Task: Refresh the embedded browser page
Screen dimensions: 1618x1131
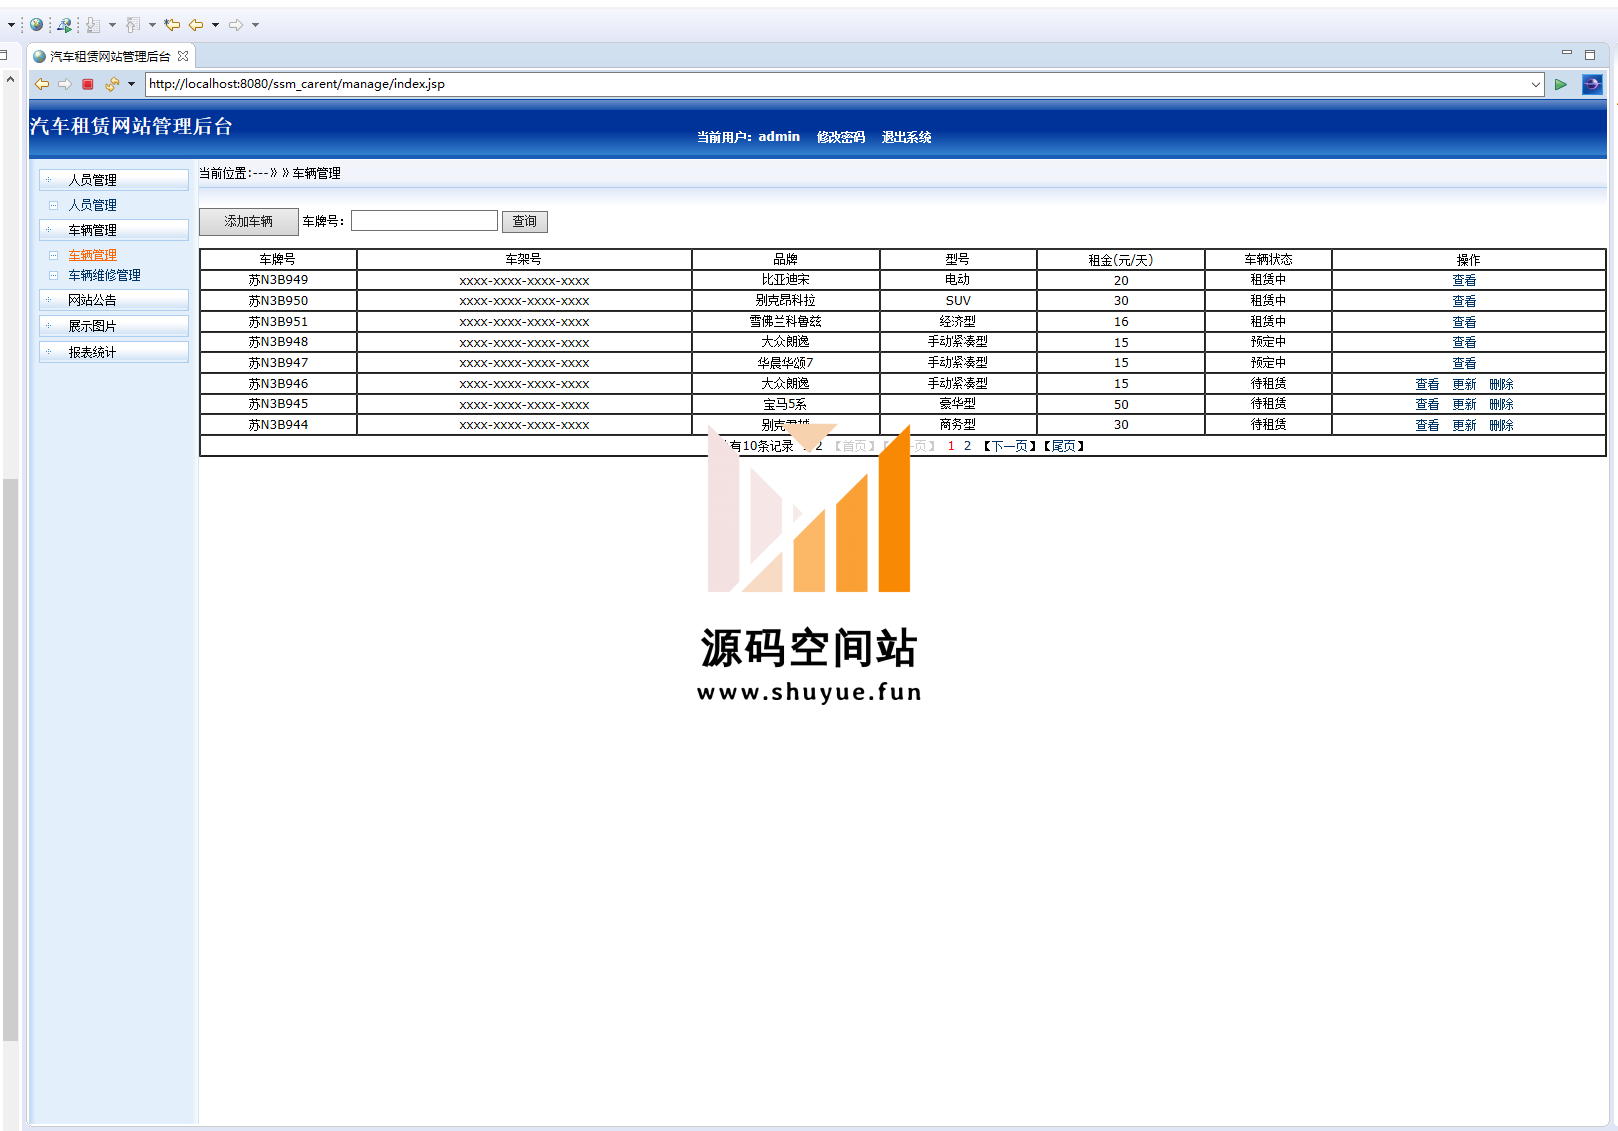Action: pyautogui.click(x=112, y=84)
